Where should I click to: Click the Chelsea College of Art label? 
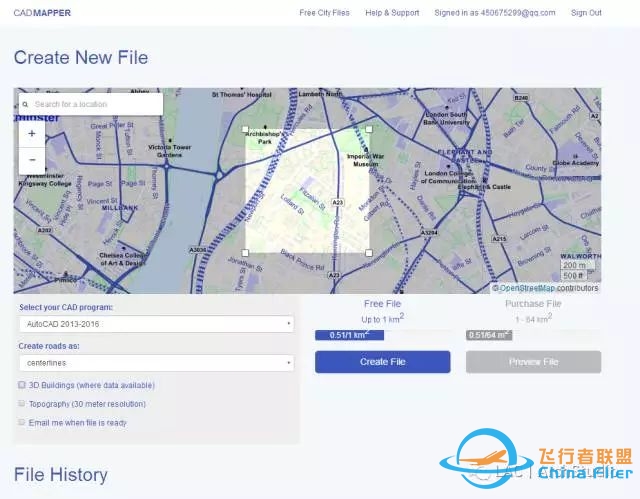click(x=122, y=259)
